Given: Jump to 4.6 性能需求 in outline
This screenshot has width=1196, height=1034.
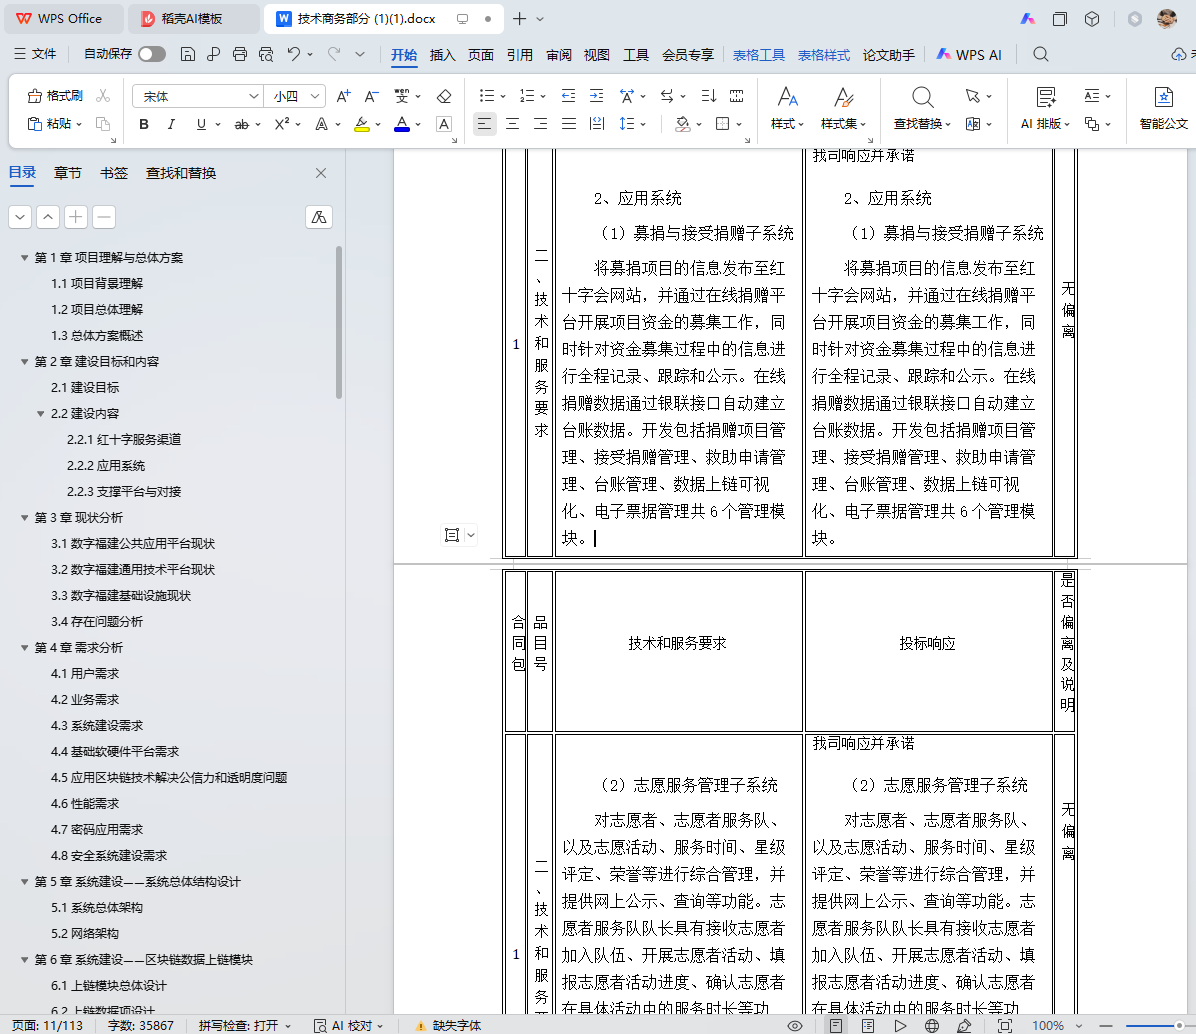Looking at the screenshot, I should 85,804.
